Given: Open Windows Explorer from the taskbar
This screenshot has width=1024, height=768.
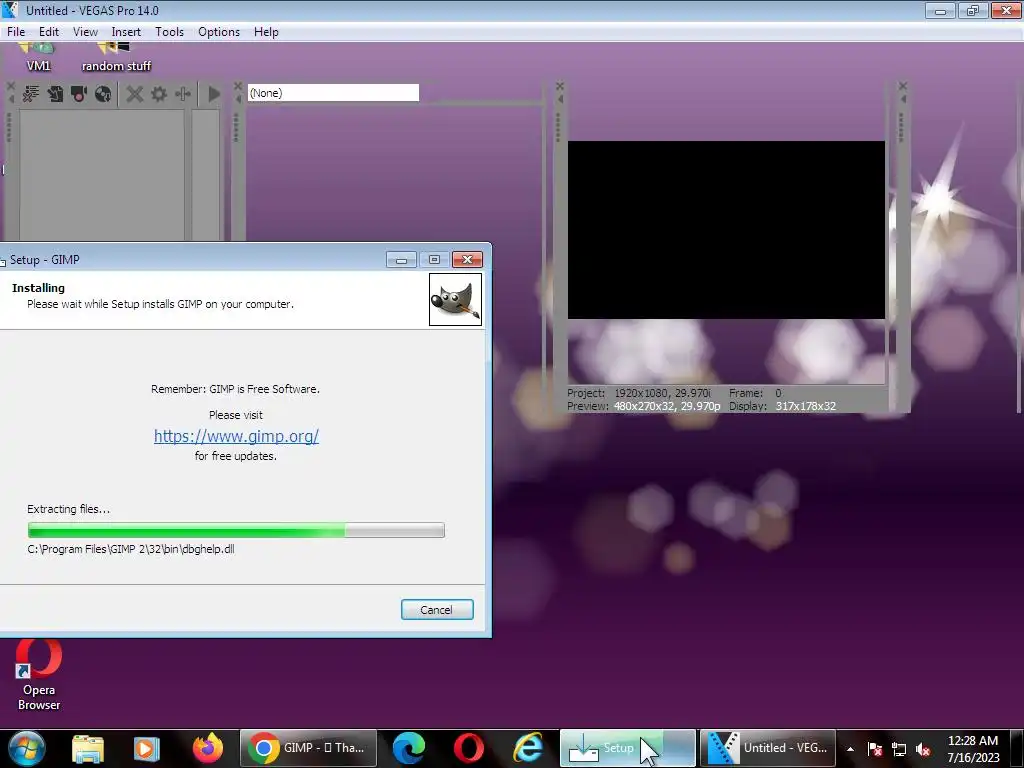Looking at the screenshot, I should coord(88,748).
